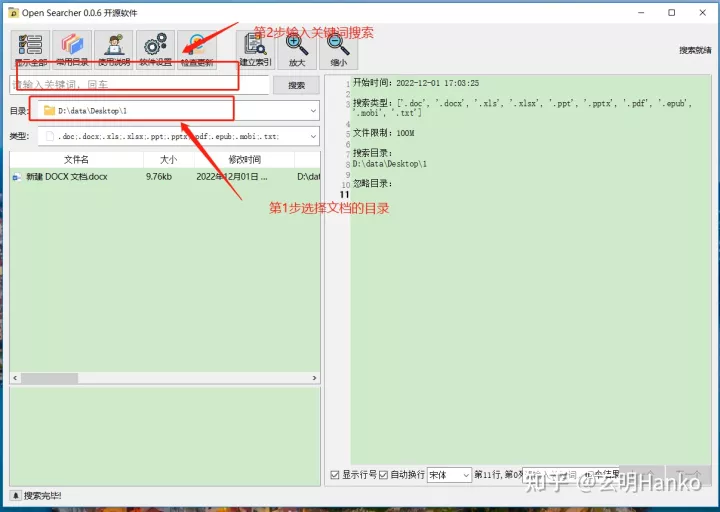Open the 使用说明 usage guide icon

pos(114,50)
